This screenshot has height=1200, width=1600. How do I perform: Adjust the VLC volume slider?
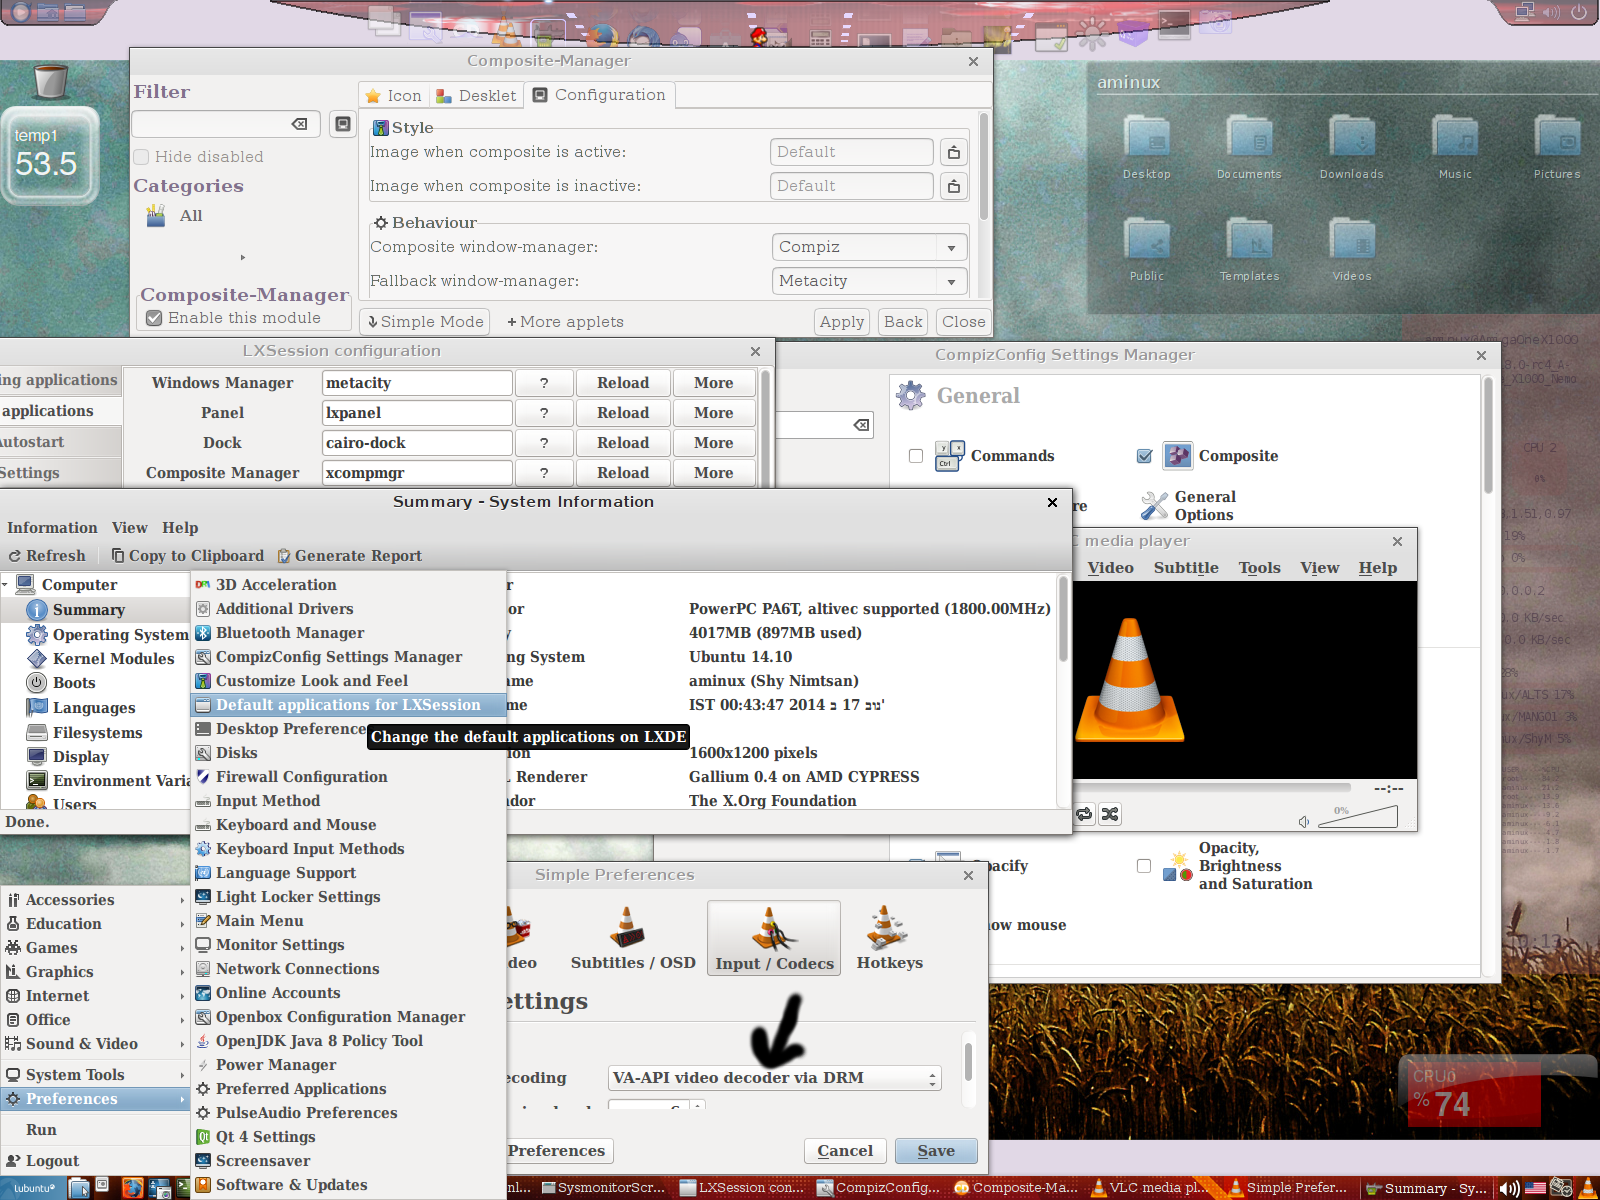pos(1358,818)
